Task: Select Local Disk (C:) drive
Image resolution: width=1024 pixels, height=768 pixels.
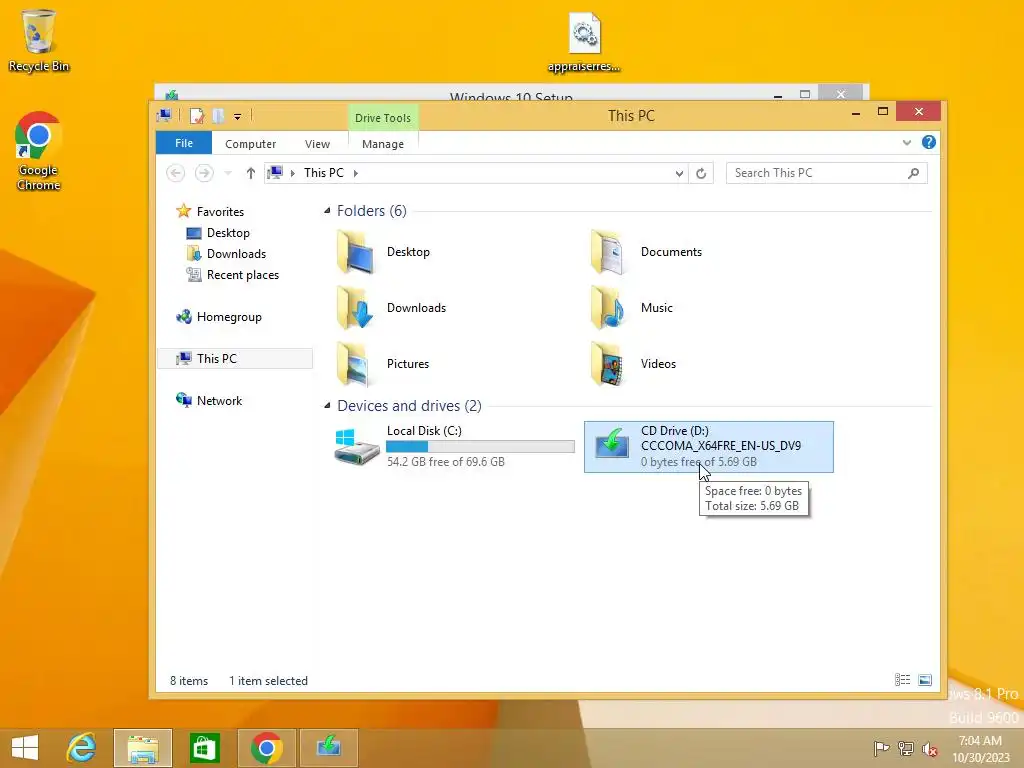Action: pyautogui.click(x=454, y=447)
